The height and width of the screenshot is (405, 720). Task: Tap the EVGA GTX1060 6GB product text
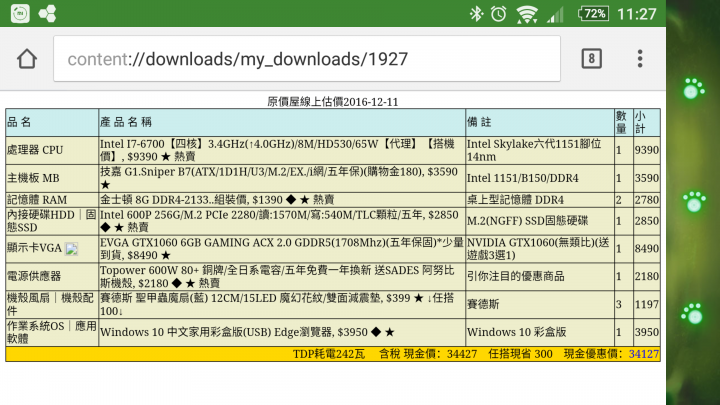pyautogui.click(x=282, y=248)
